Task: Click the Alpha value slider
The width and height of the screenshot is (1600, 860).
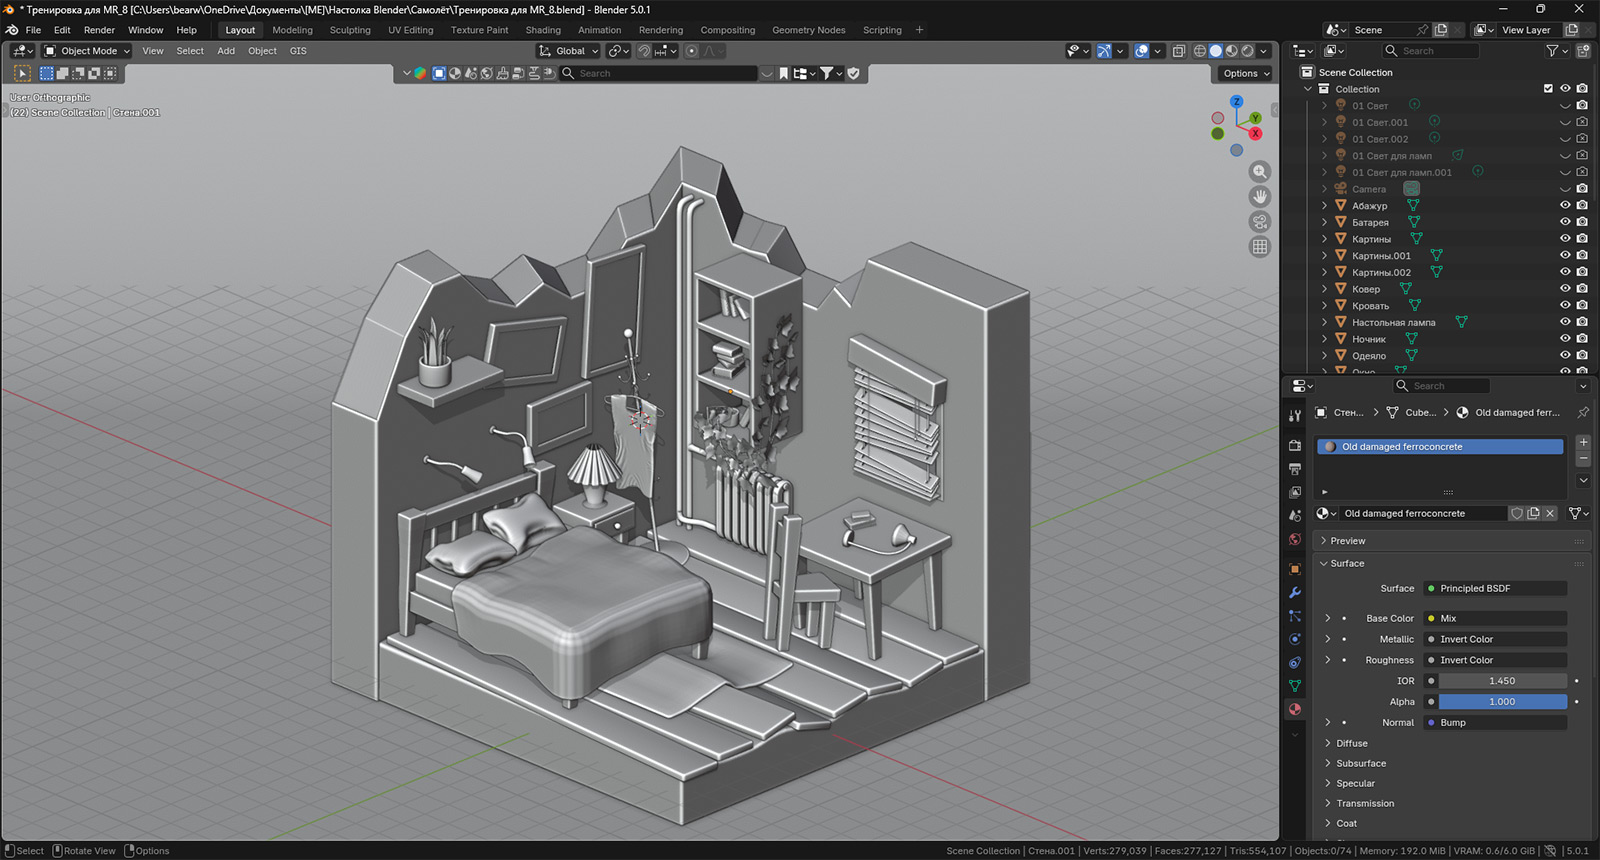Action: click(x=1502, y=702)
